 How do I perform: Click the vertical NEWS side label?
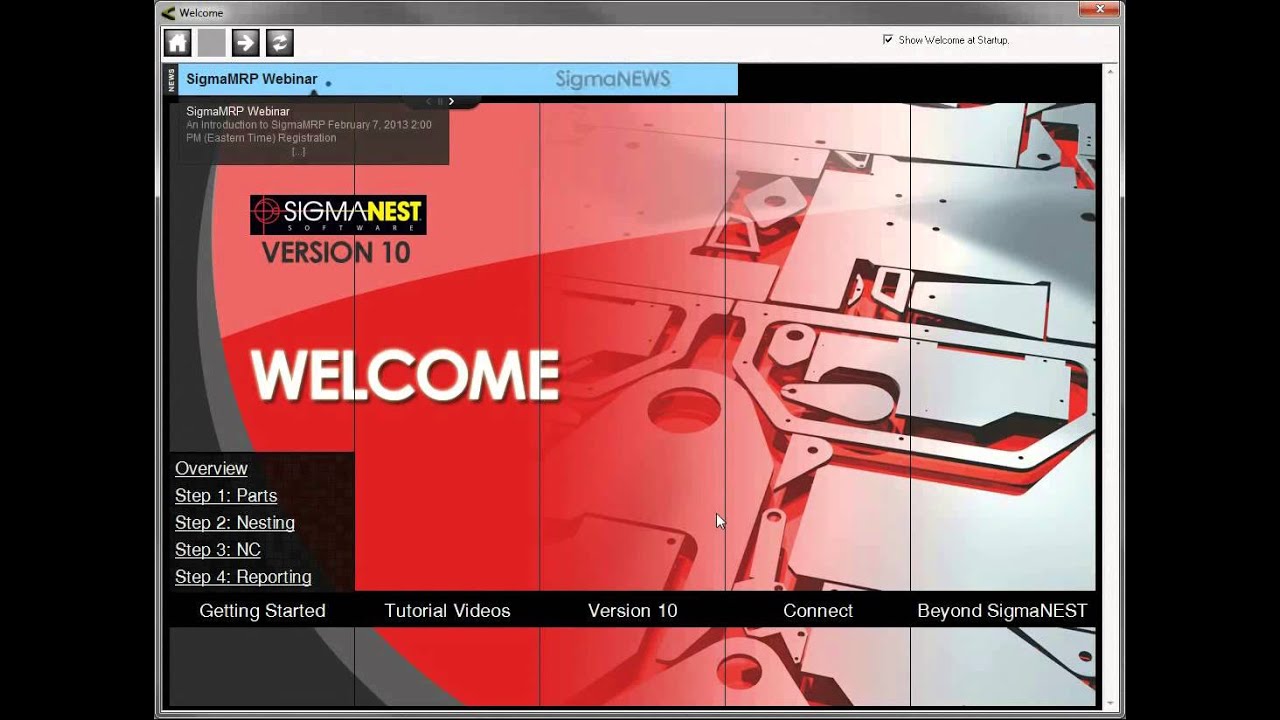coord(171,80)
